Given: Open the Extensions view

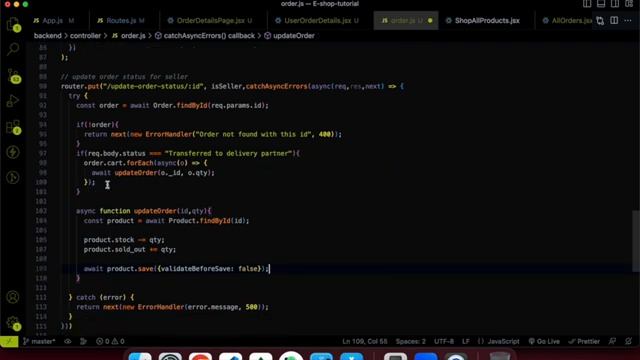Looking at the screenshot, I should coord(13,127).
